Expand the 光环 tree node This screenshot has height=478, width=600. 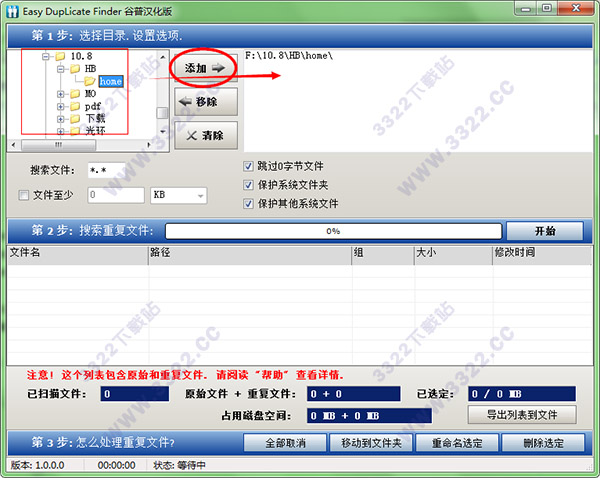point(60,131)
